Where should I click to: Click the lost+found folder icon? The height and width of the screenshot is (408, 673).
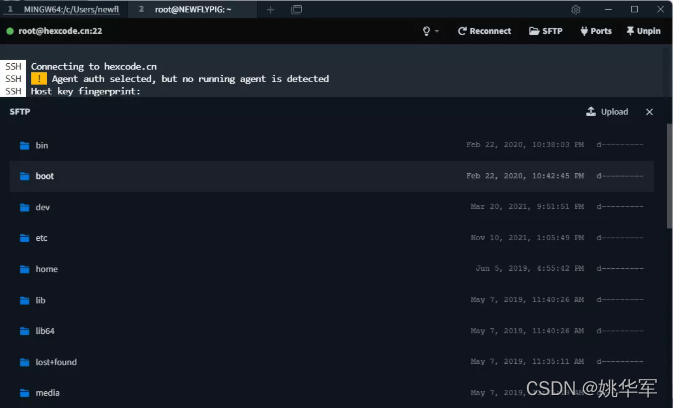pyautogui.click(x=24, y=363)
